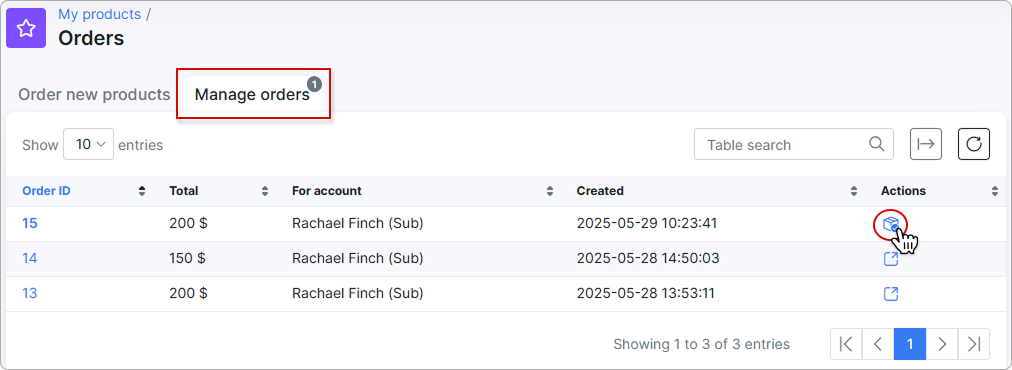
Task: Click the package action icon for order 15
Action: pyautogui.click(x=891, y=224)
